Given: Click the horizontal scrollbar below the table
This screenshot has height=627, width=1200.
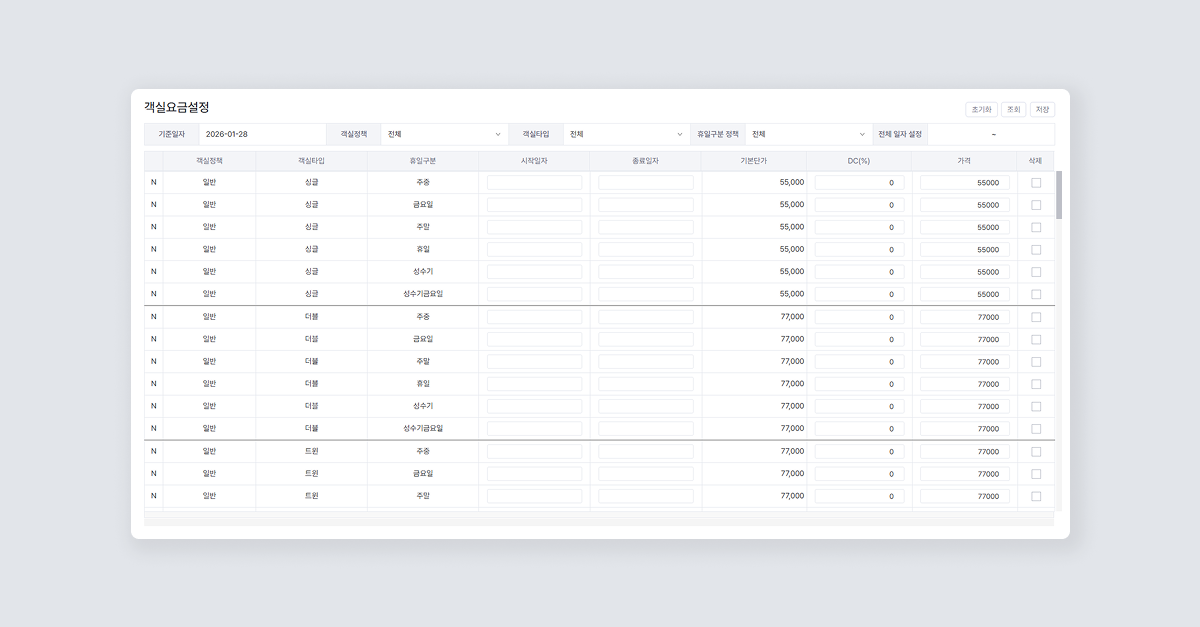Looking at the screenshot, I should point(599,521).
